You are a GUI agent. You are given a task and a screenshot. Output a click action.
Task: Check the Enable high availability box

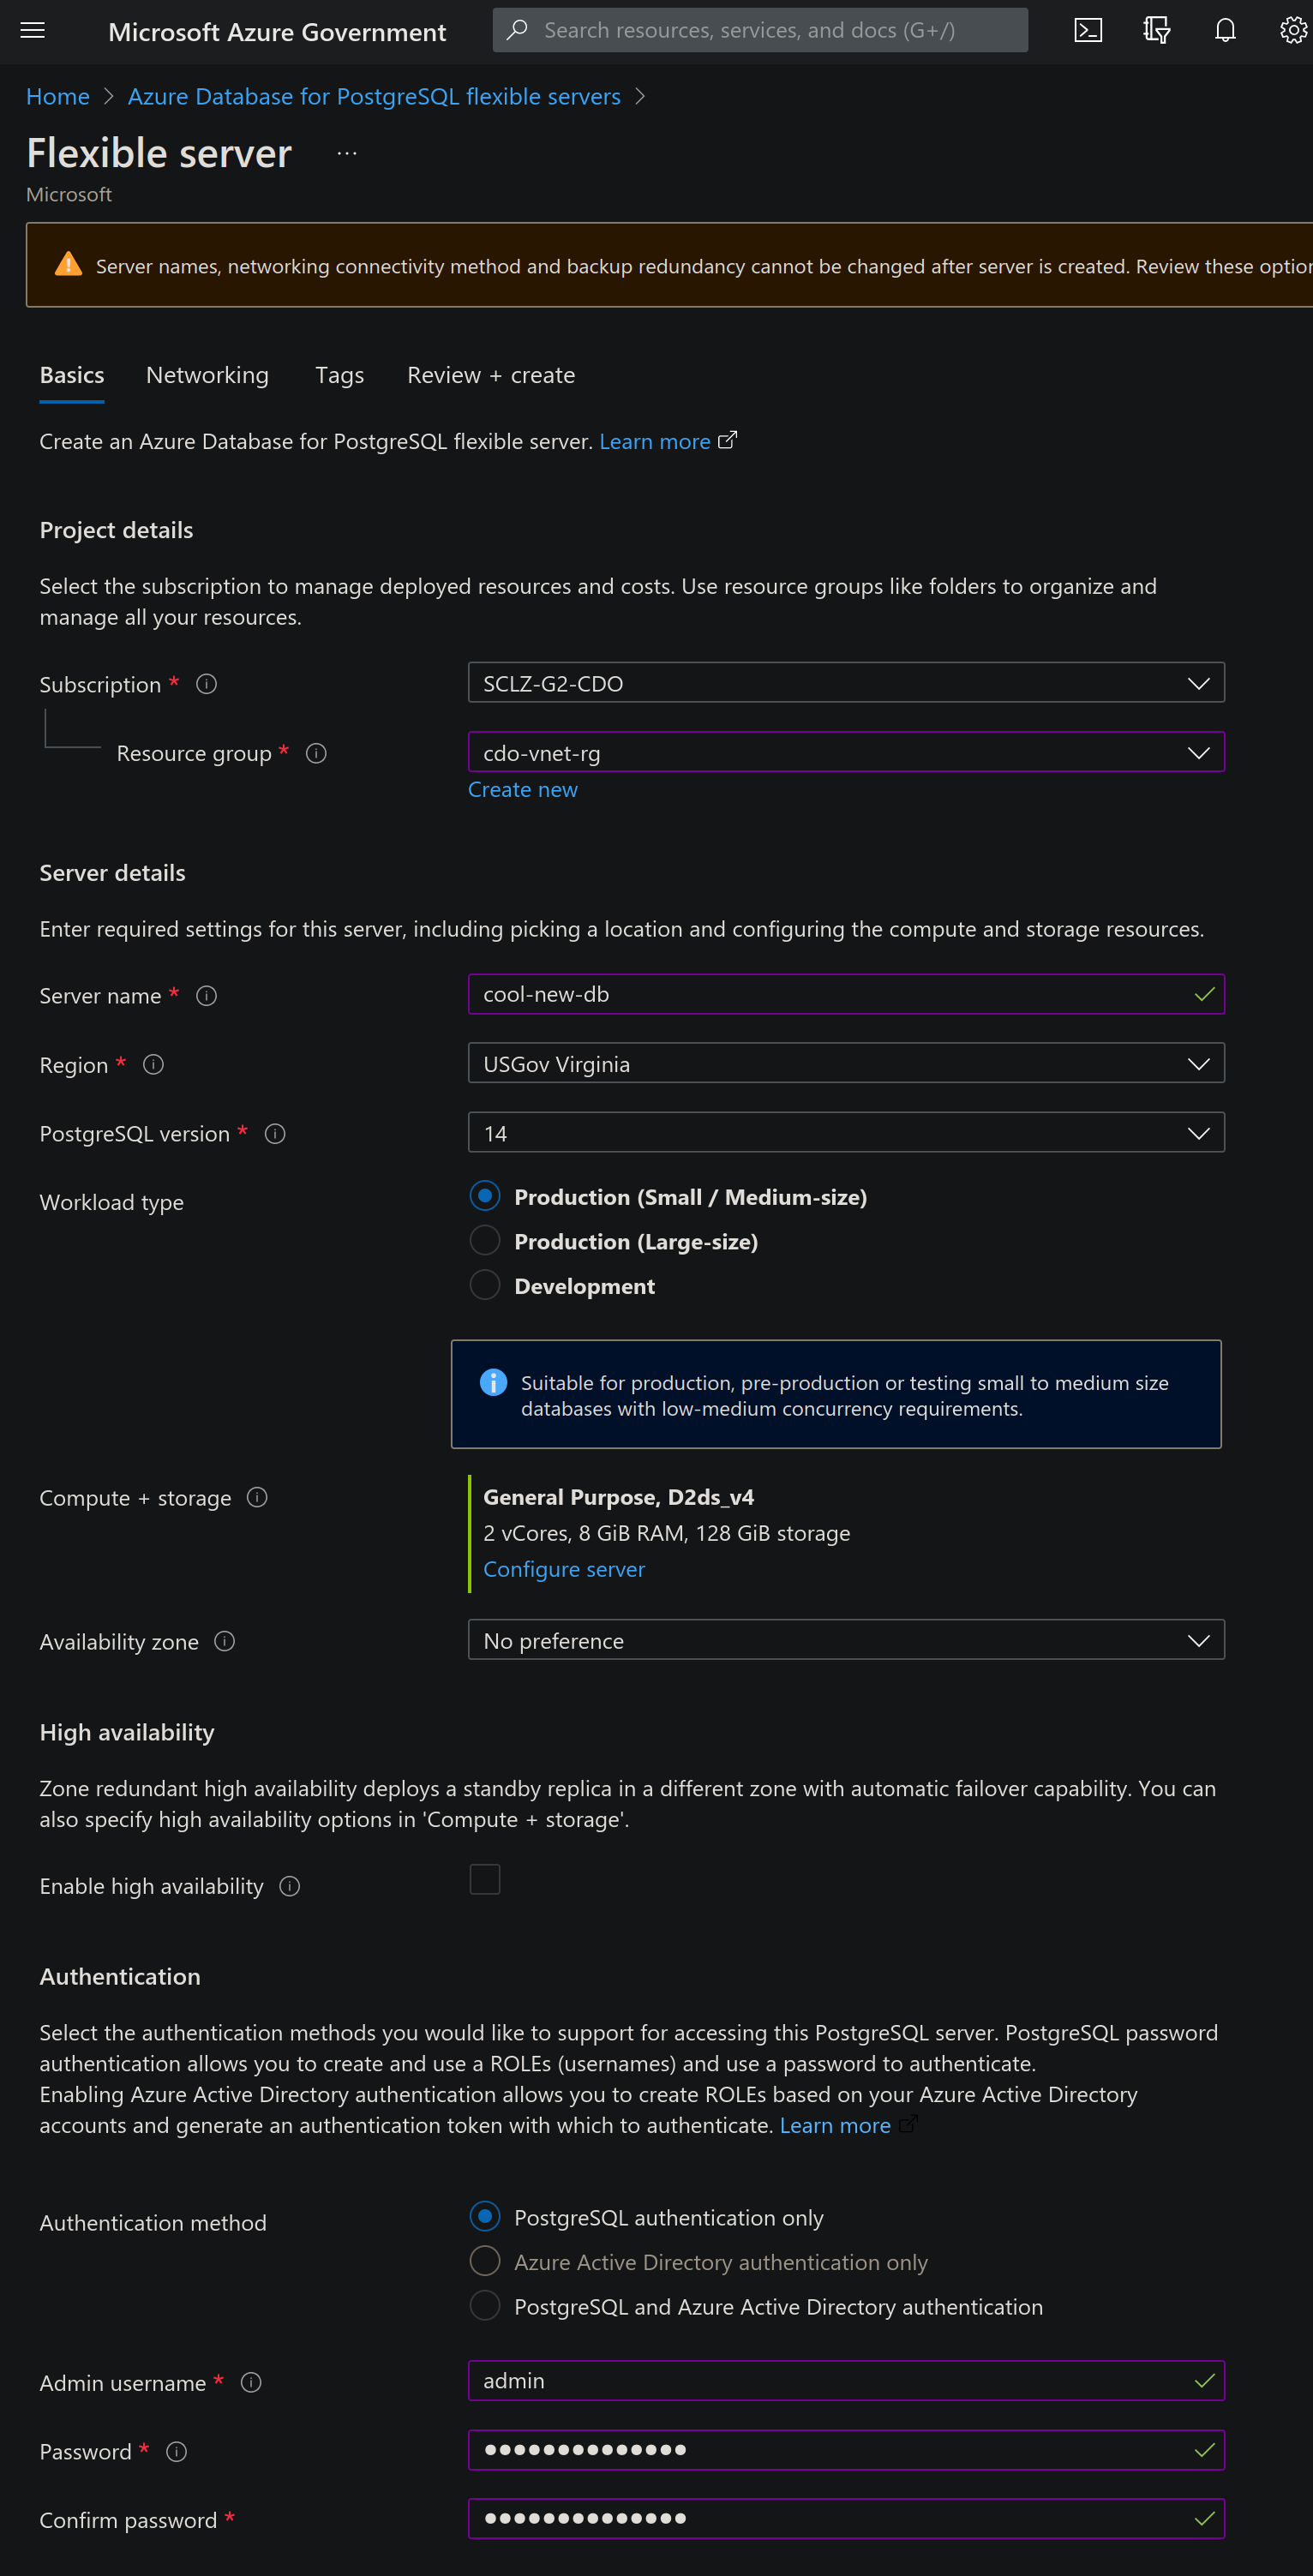pyautogui.click(x=485, y=1879)
